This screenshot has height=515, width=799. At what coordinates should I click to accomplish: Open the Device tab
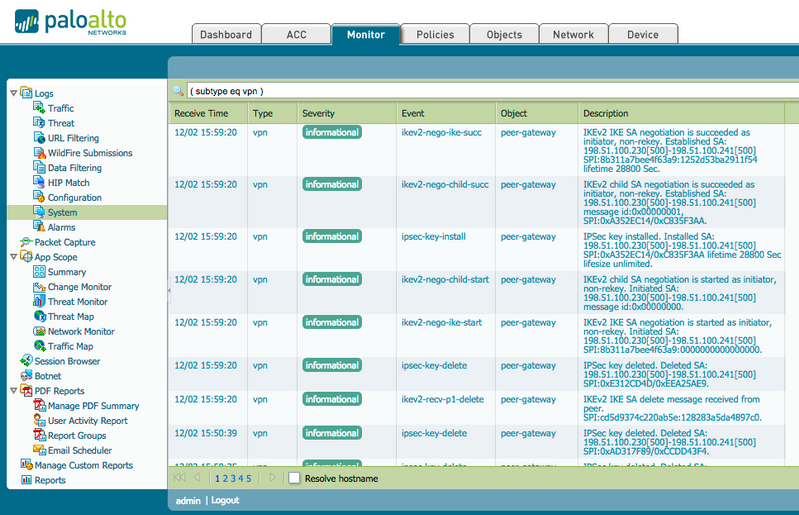click(x=643, y=34)
